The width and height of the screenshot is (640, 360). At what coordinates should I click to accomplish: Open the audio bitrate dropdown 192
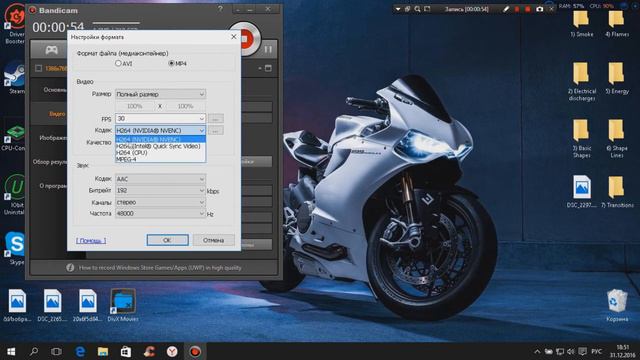pos(160,191)
